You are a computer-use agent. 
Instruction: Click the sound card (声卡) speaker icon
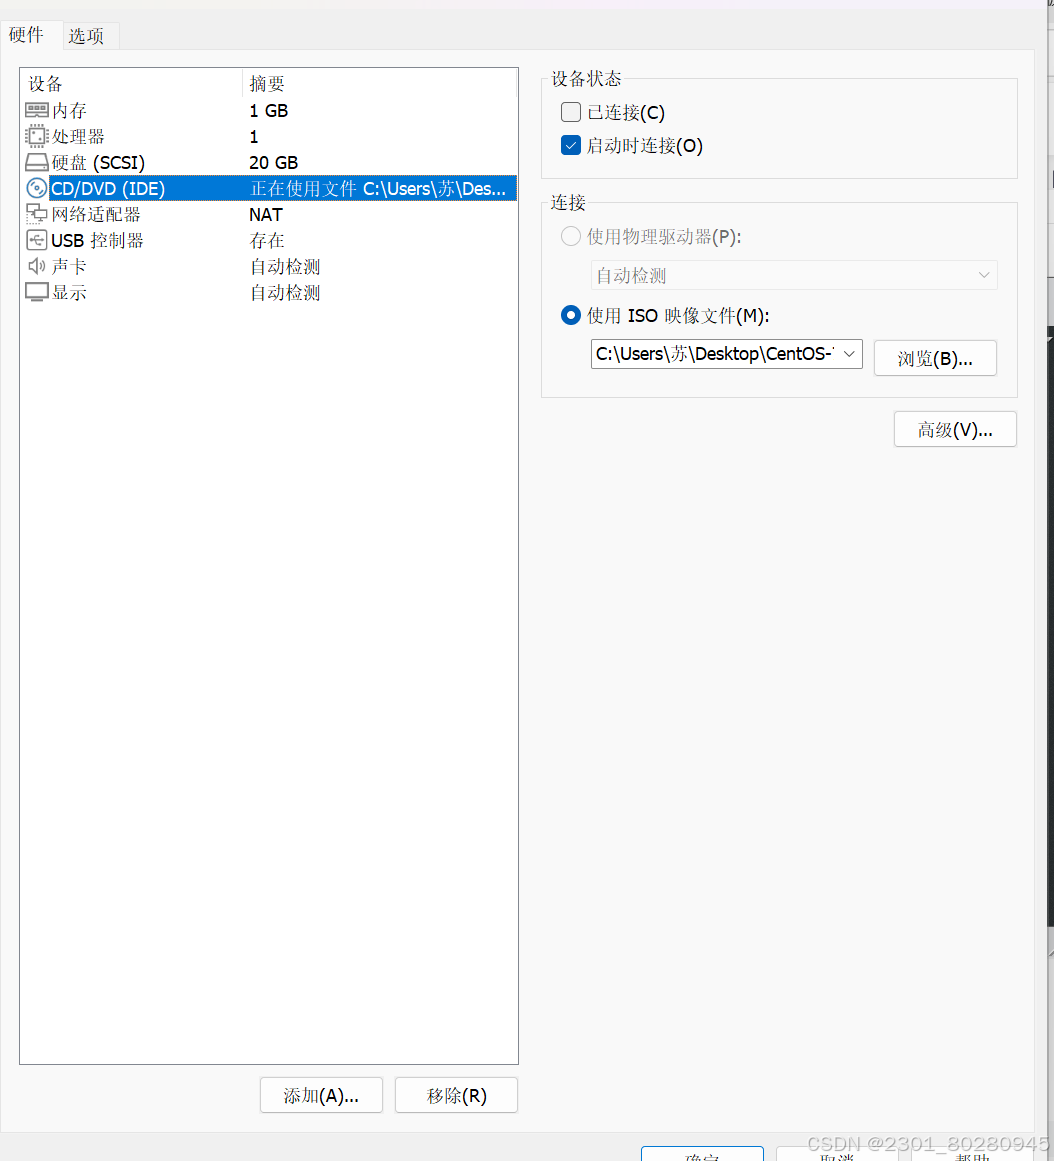37,267
